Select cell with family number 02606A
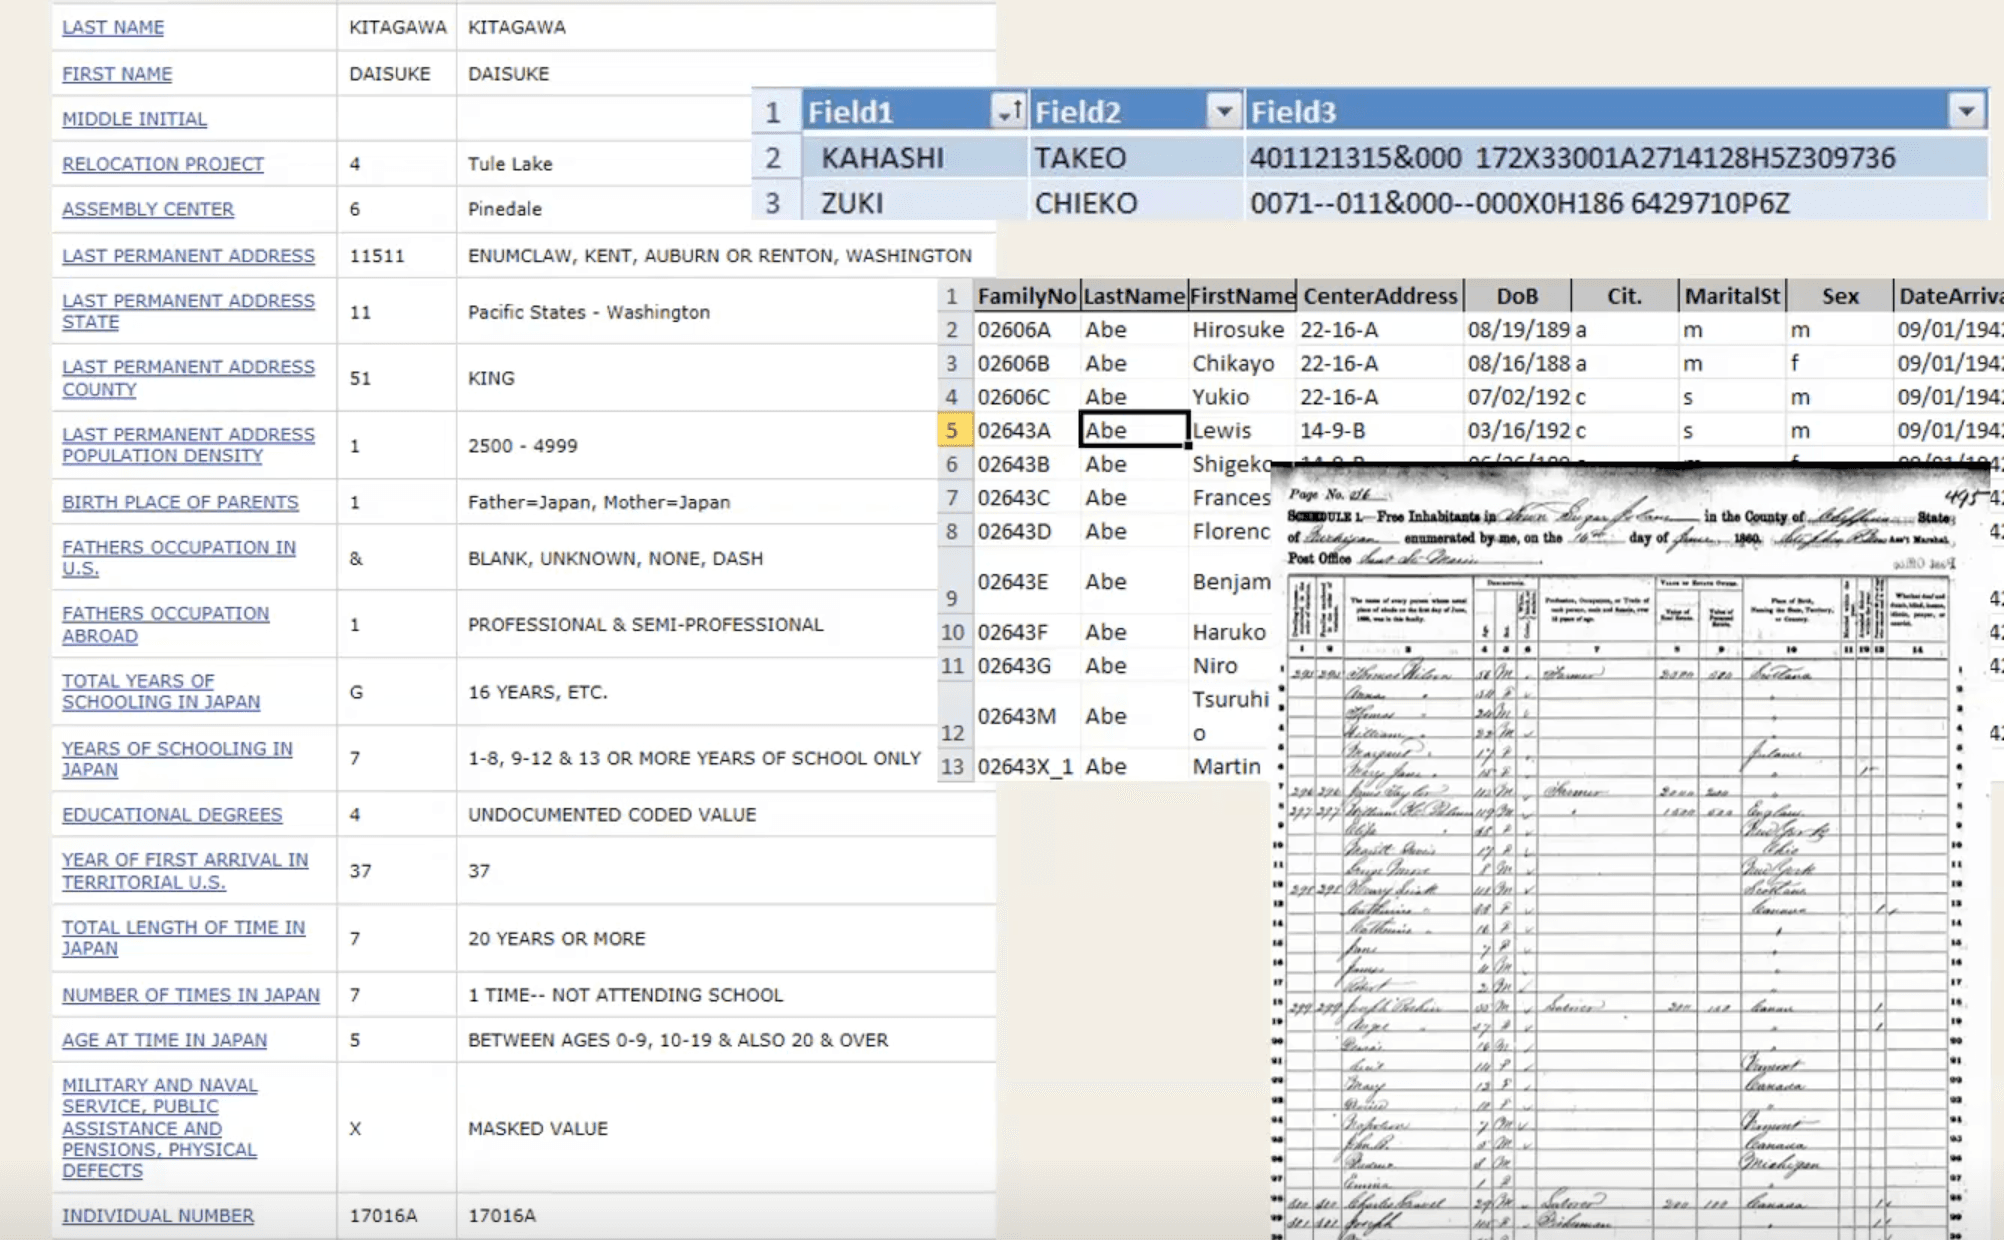The width and height of the screenshot is (2004, 1240). (1027, 329)
